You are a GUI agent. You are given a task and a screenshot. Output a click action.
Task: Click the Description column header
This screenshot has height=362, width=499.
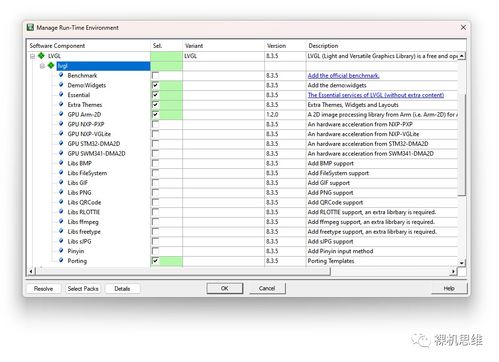click(386, 46)
